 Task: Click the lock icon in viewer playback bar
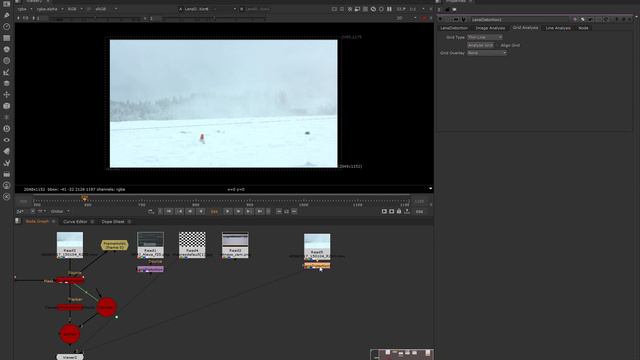coord(399,211)
